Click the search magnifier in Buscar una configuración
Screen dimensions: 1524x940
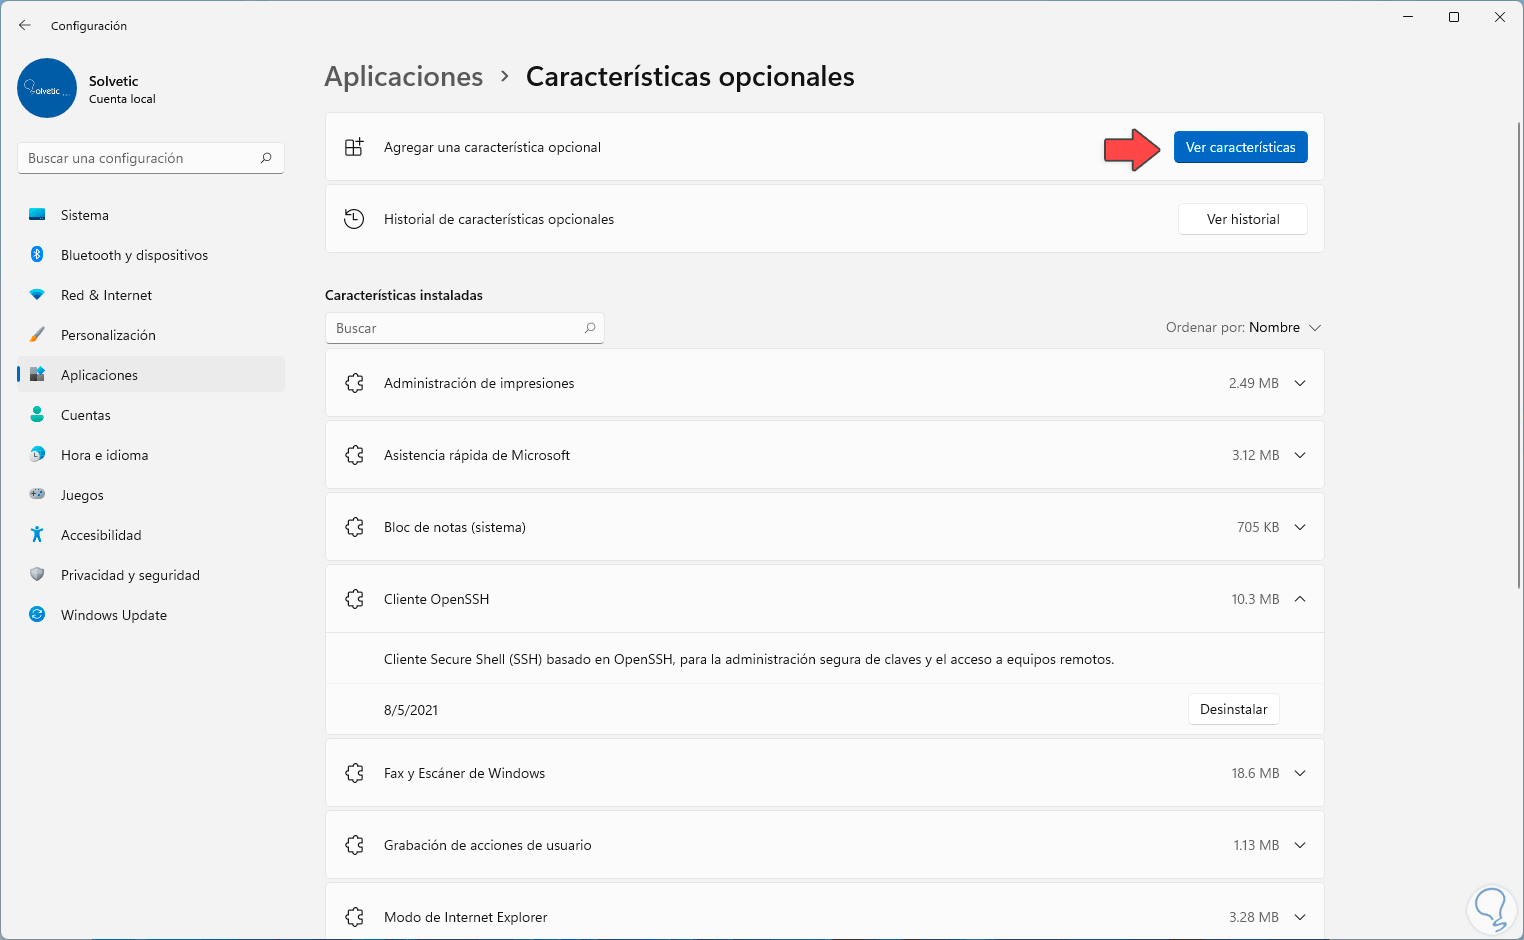[266, 158]
